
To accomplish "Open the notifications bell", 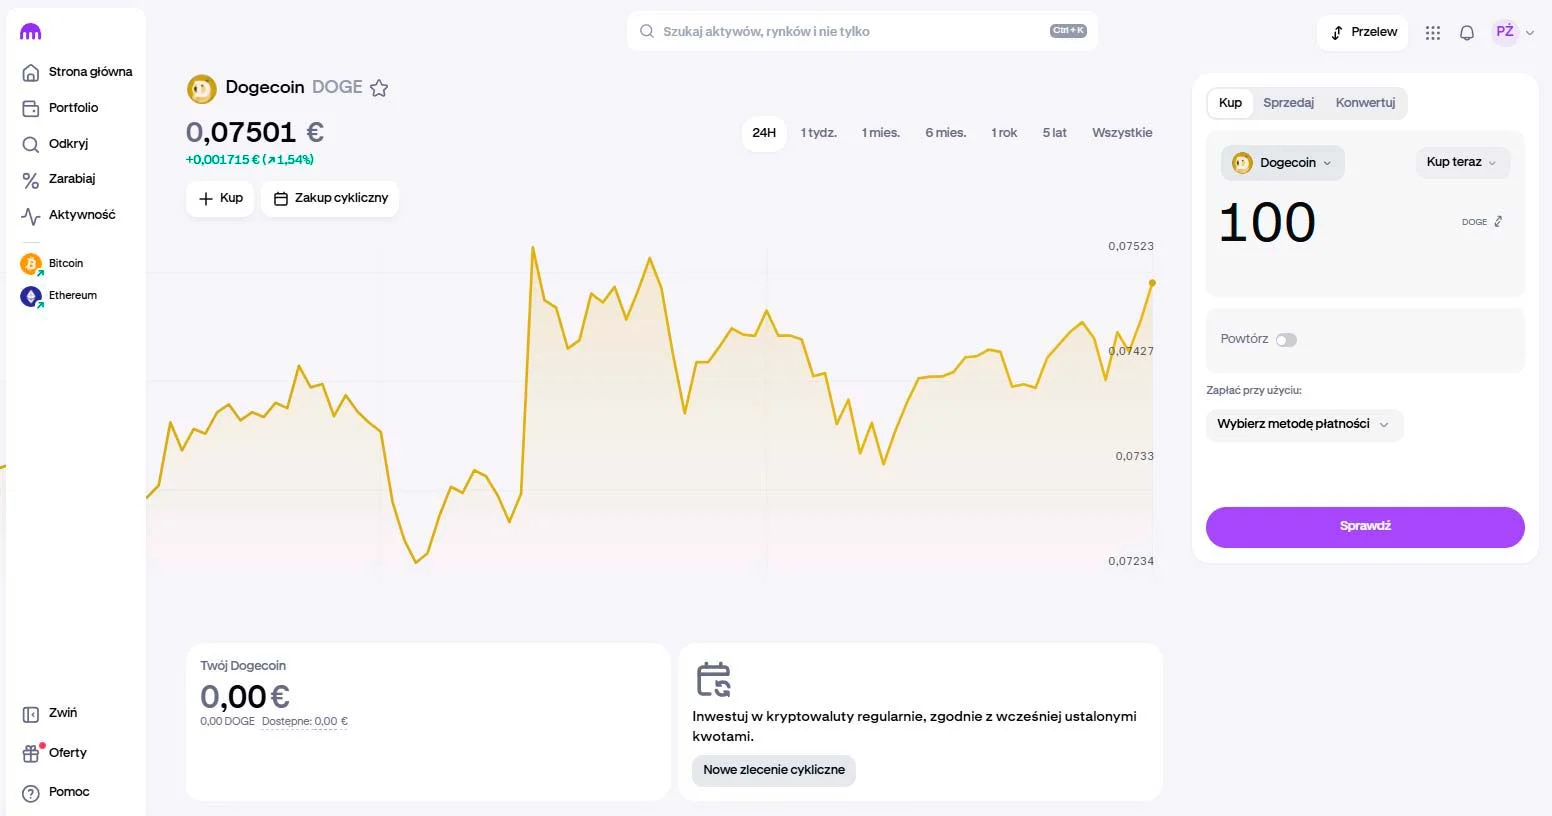I will [1467, 33].
